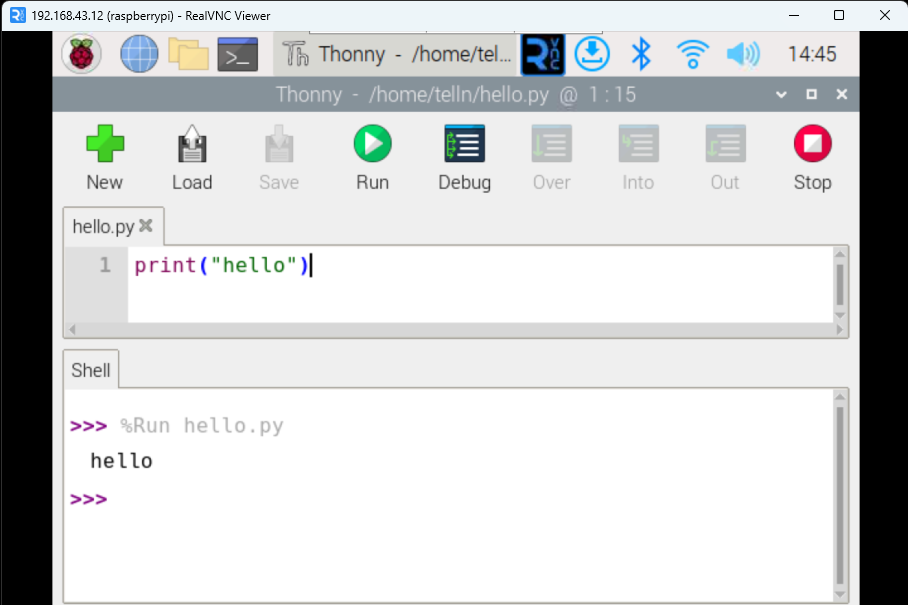908x605 pixels.
Task: Adjust the volume via the speaker icon
Action: click(742, 54)
